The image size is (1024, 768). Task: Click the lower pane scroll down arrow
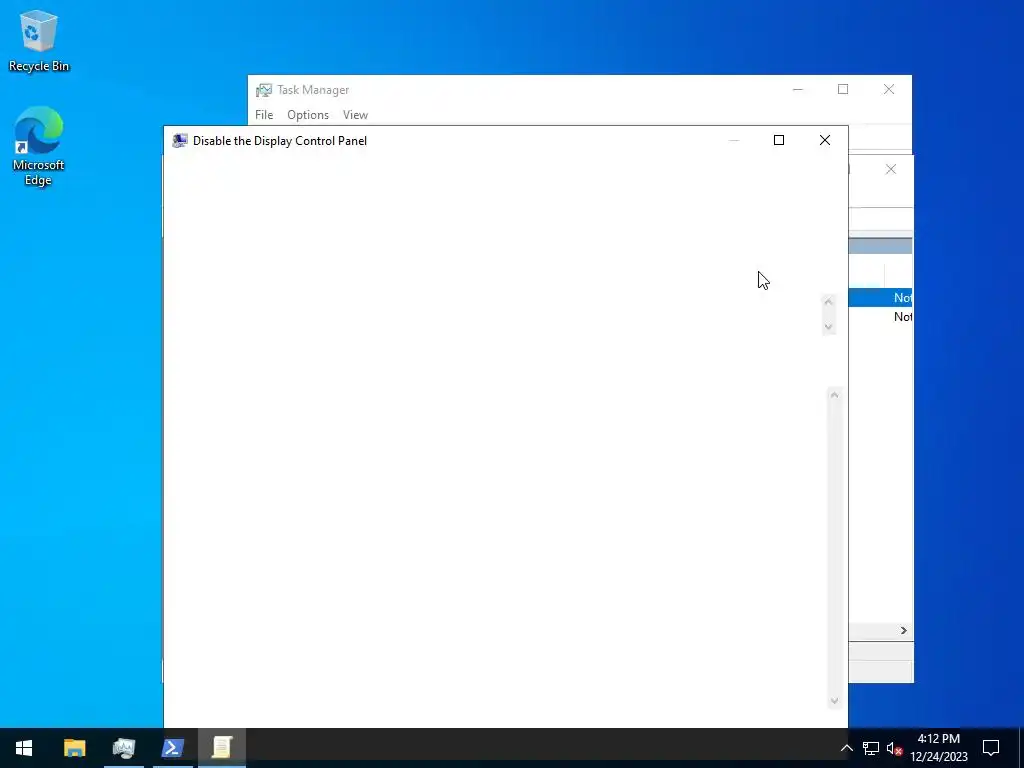pyautogui.click(x=834, y=701)
